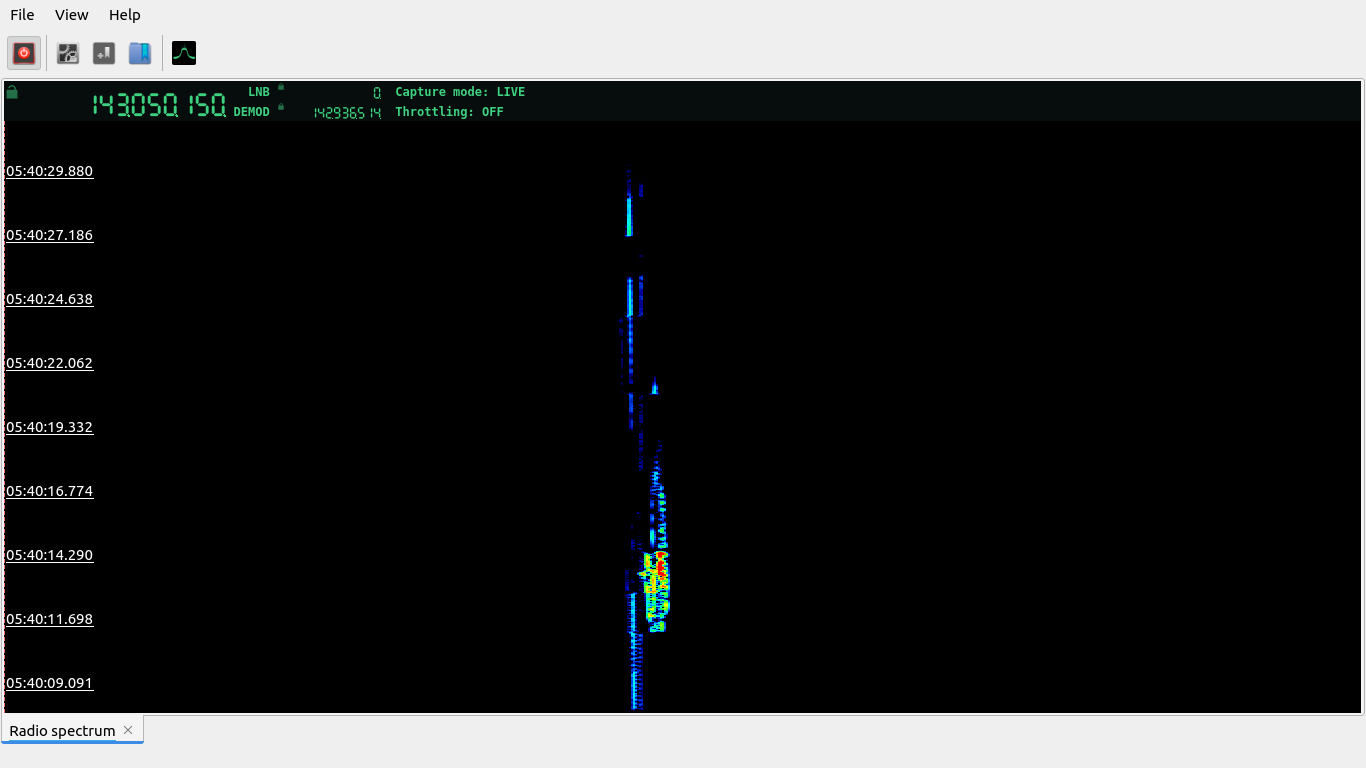
Task: Click the LNB label
Action: coord(259,92)
